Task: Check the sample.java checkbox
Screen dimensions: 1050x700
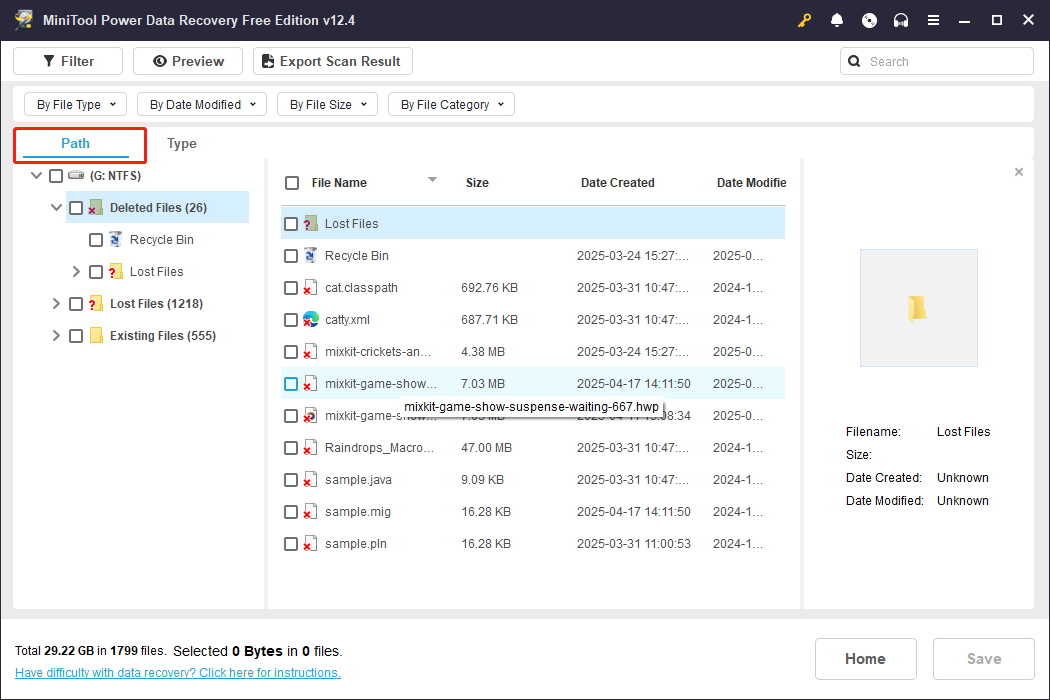Action: pyautogui.click(x=291, y=480)
